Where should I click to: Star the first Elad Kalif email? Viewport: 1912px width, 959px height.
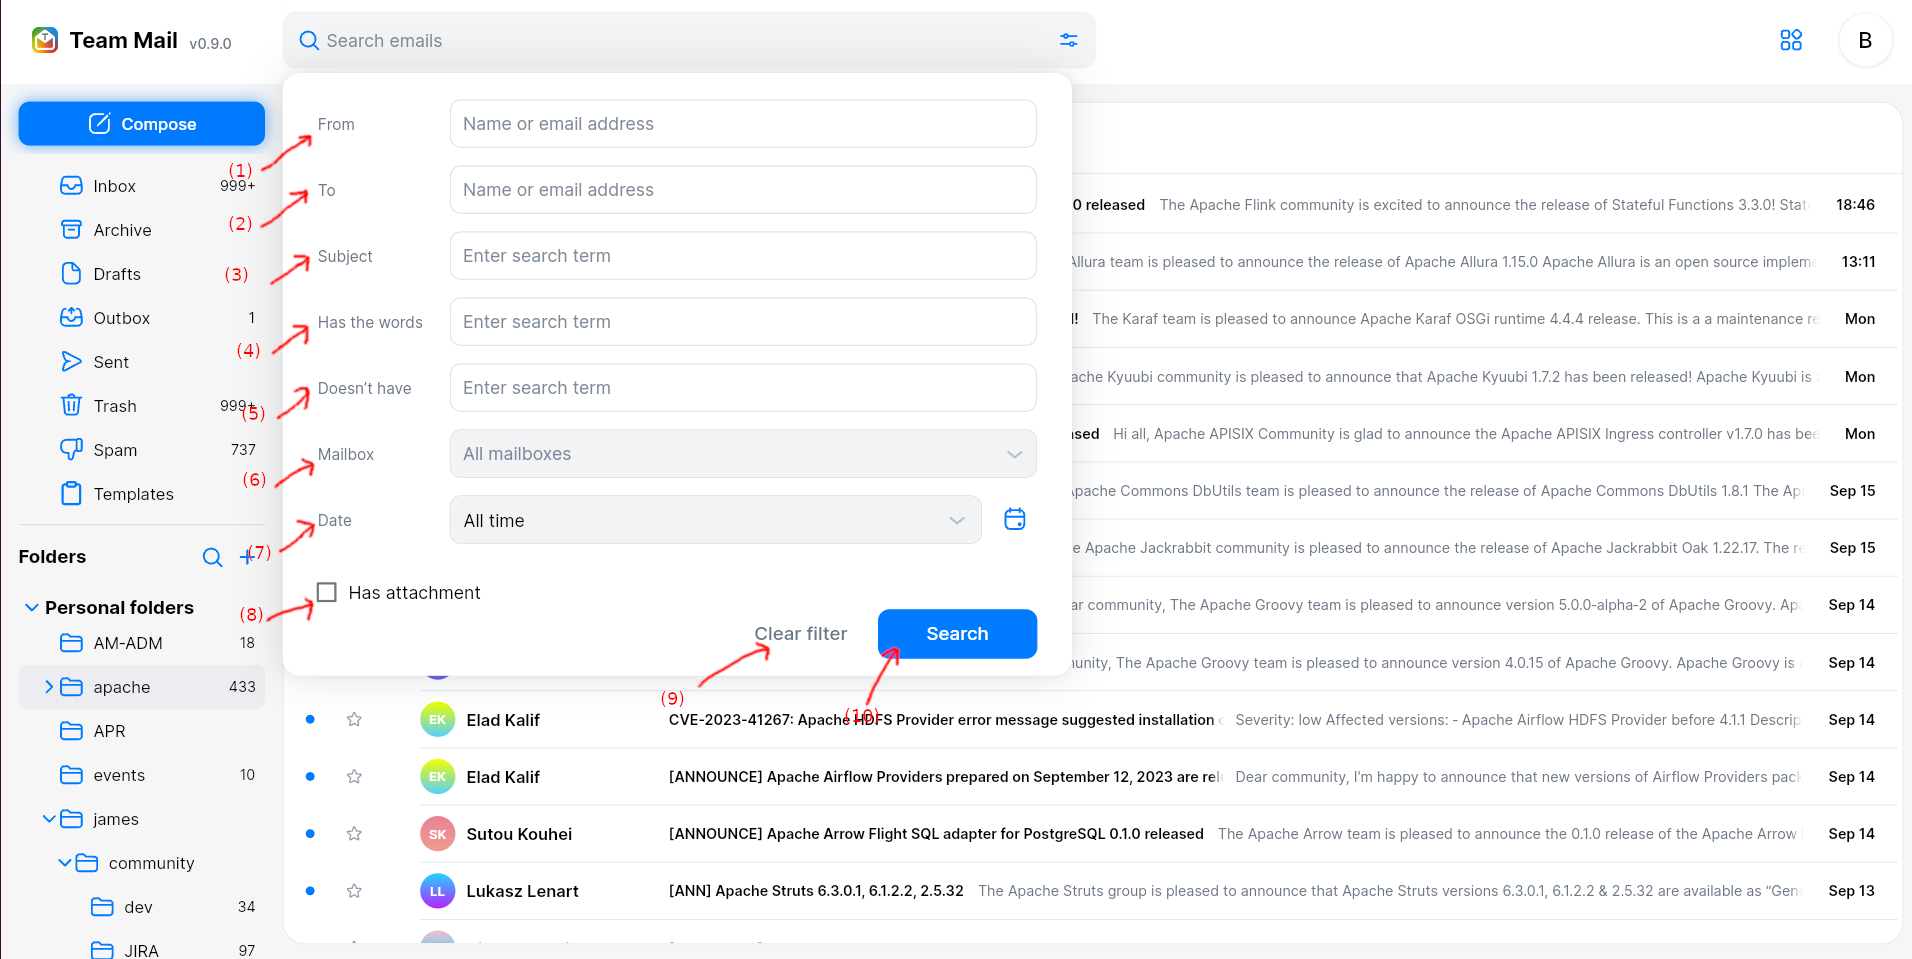354,719
